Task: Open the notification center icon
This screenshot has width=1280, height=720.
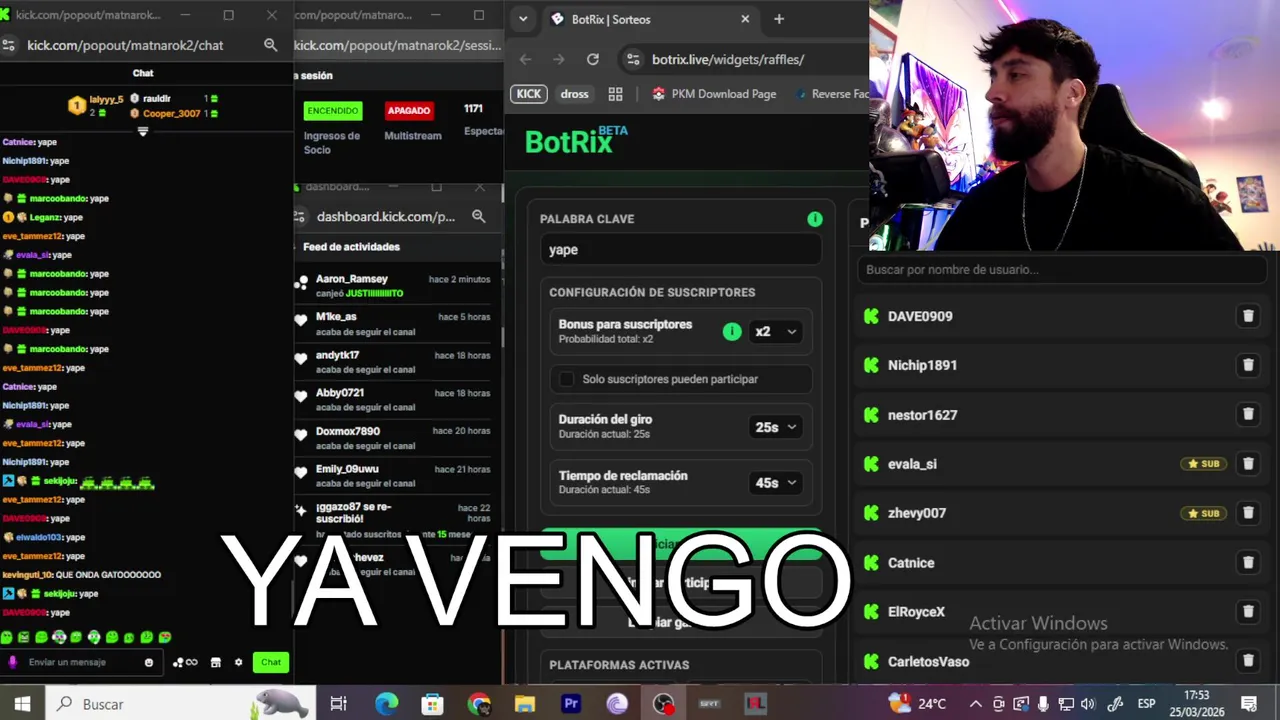Action: pos(1249,704)
